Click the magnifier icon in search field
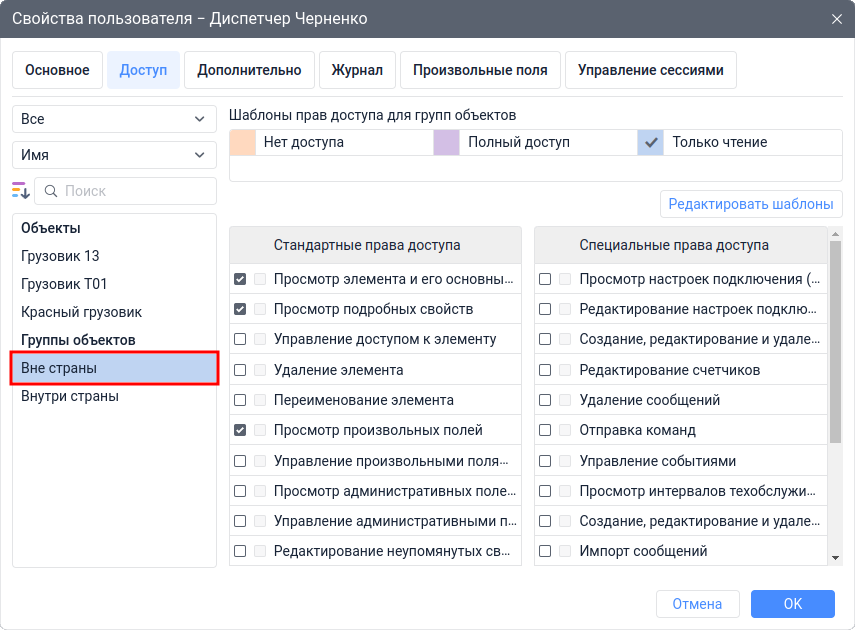The width and height of the screenshot is (855, 630). coord(50,191)
